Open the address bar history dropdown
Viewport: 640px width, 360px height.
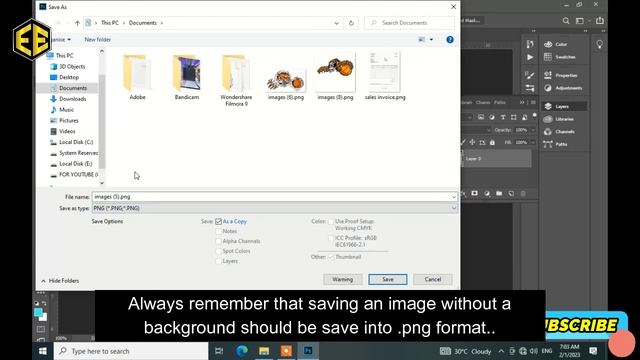tap(336, 23)
